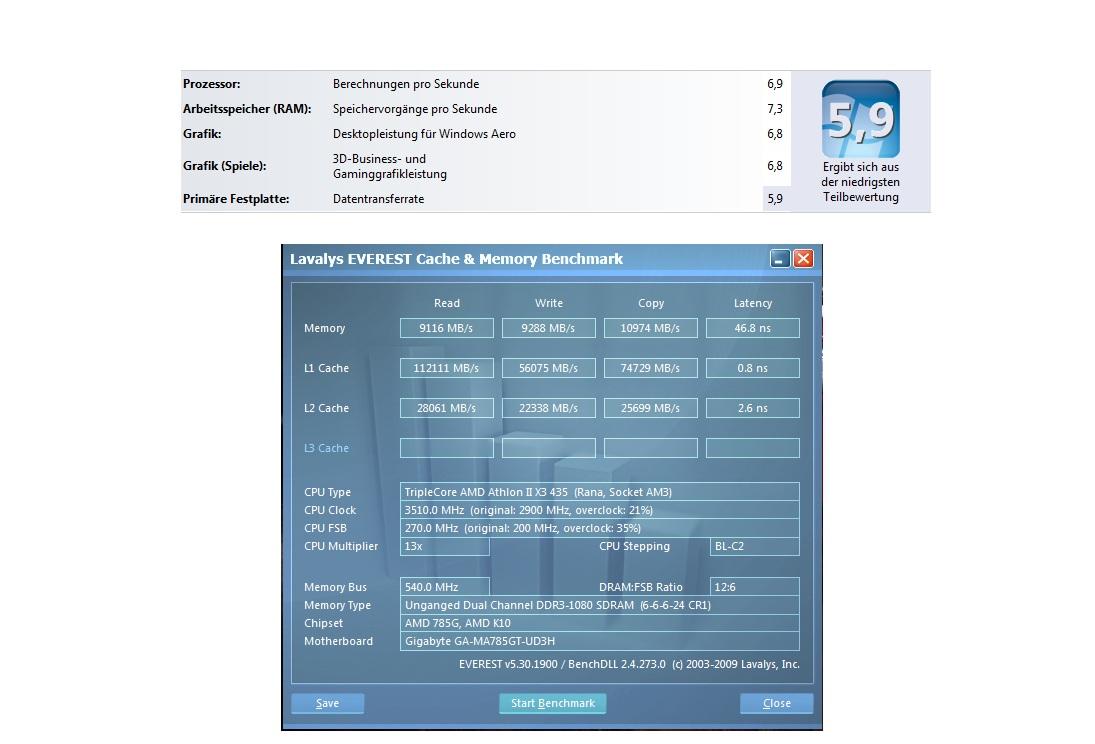Click the red X title bar button
The image size is (1095, 744).
[x=804, y=258]
